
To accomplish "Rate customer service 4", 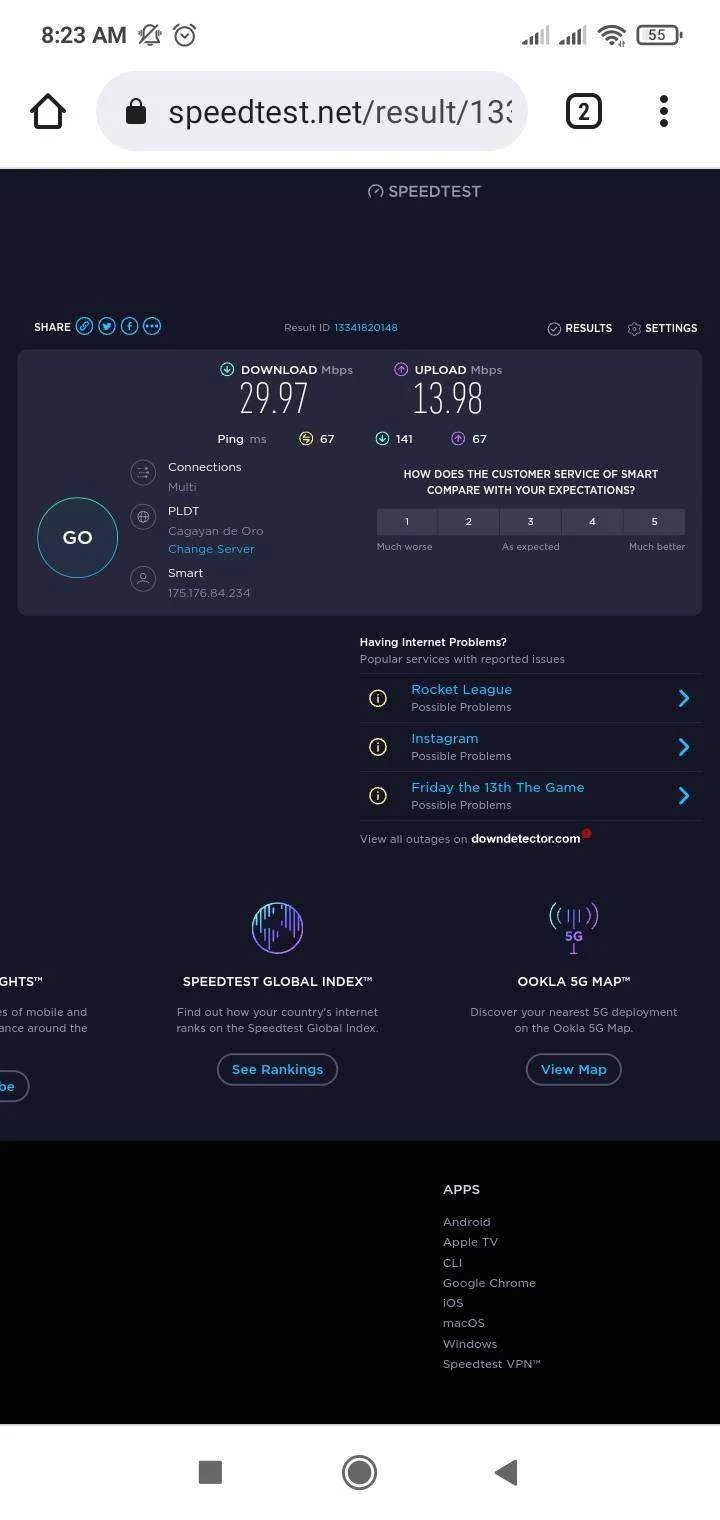I will [x=592, y=522].
